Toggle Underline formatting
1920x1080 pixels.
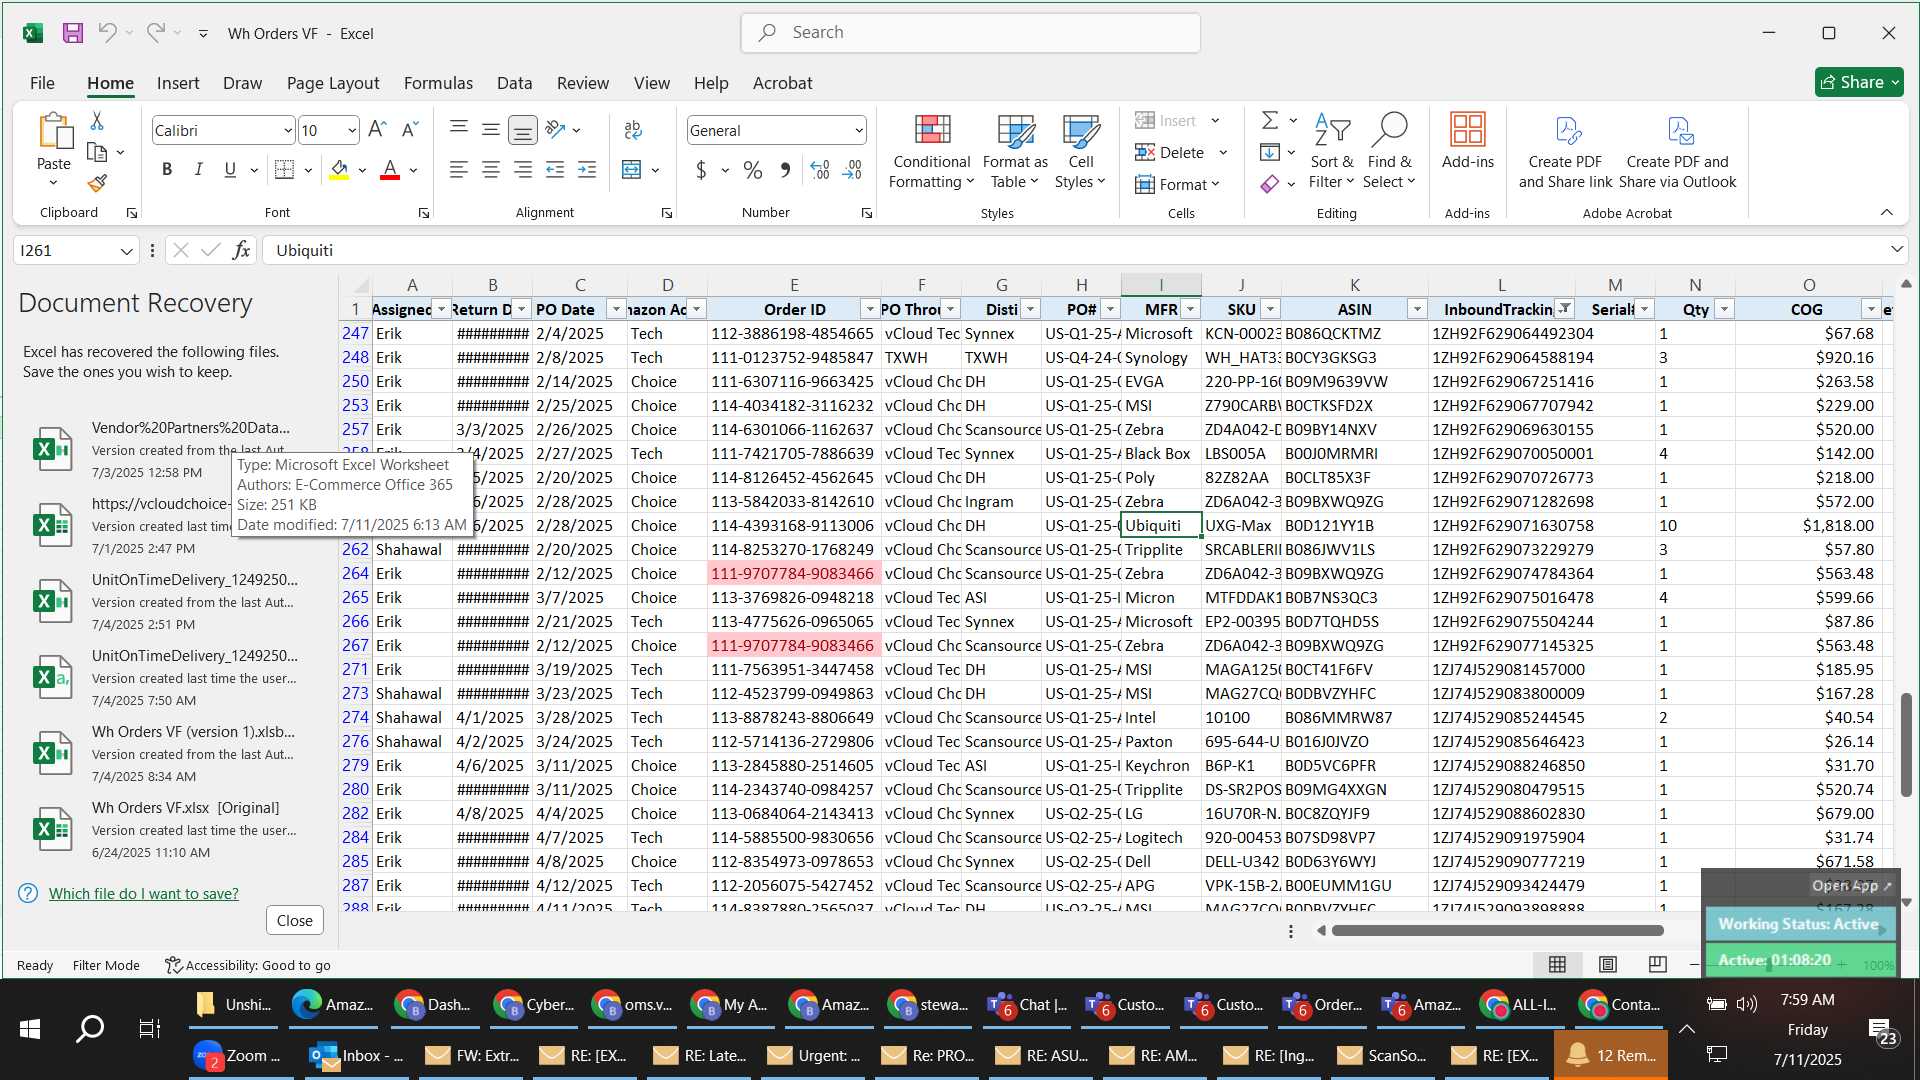[x=231, y=170]
